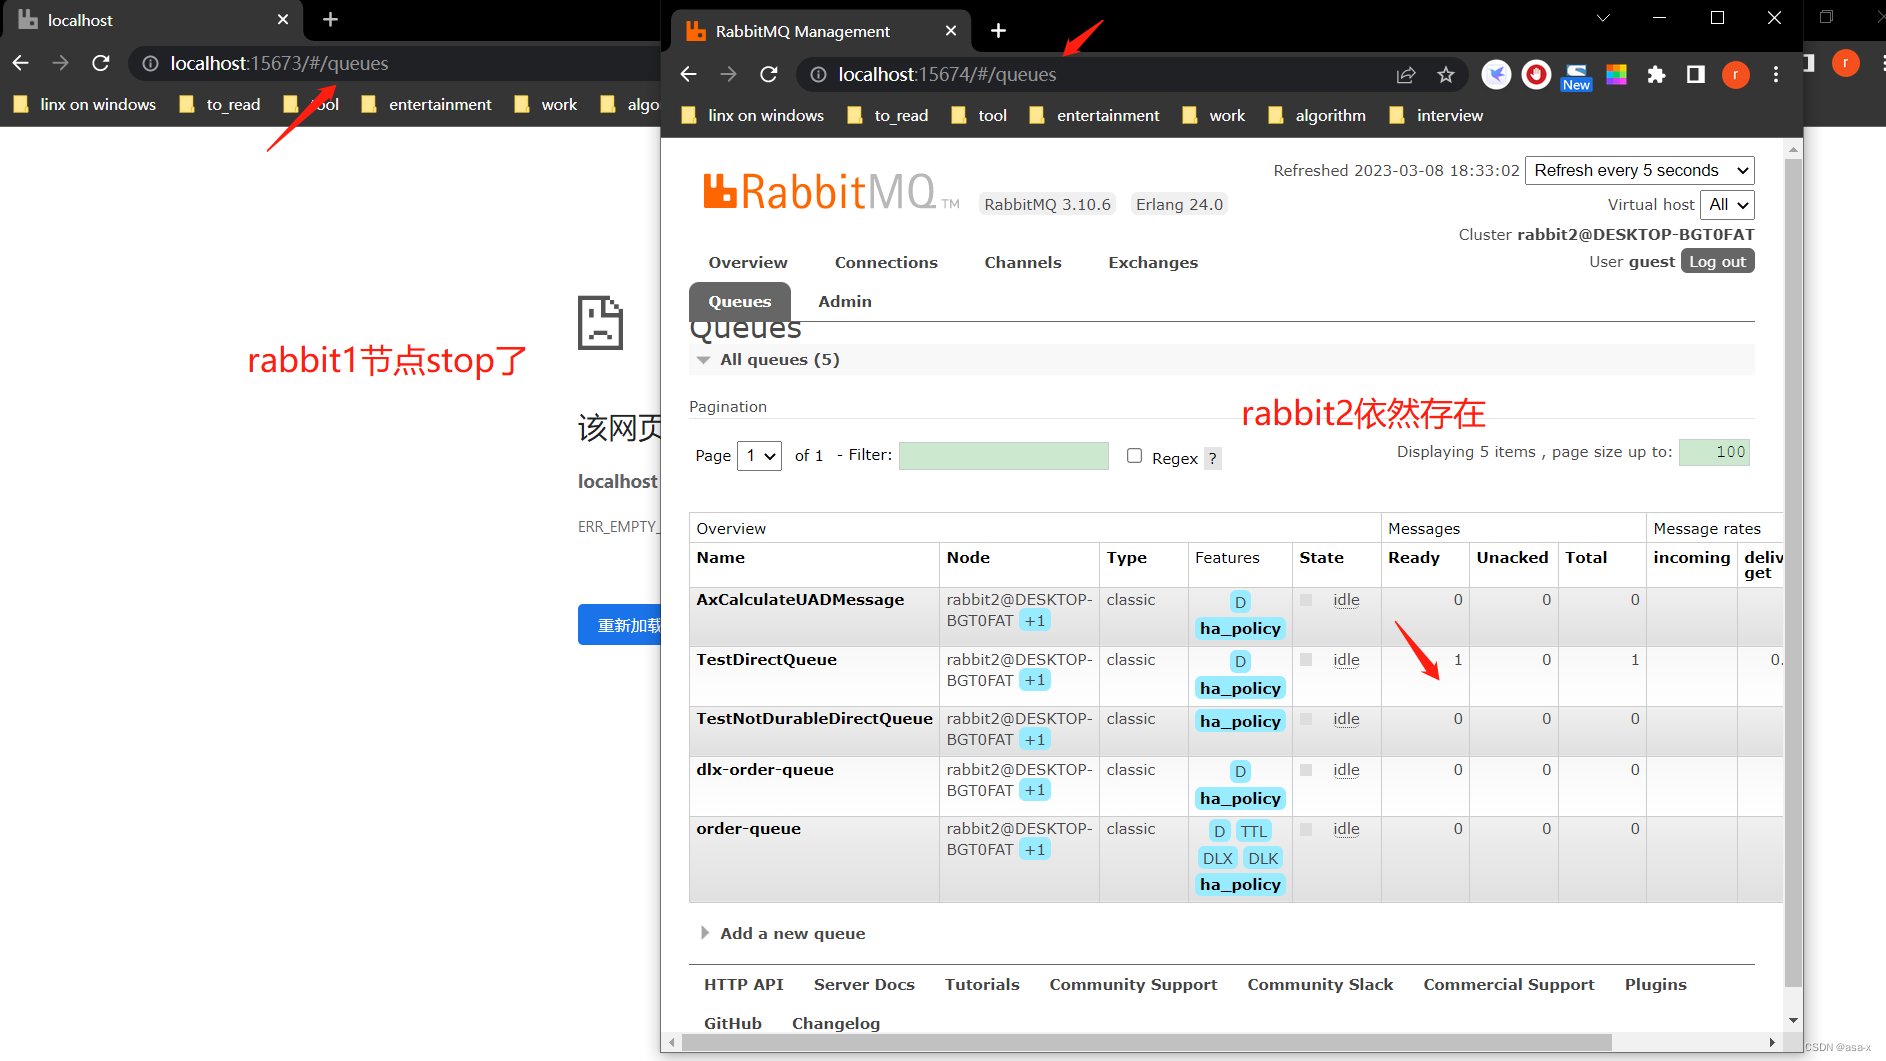Switch to the Connections tab

(886, 262)
